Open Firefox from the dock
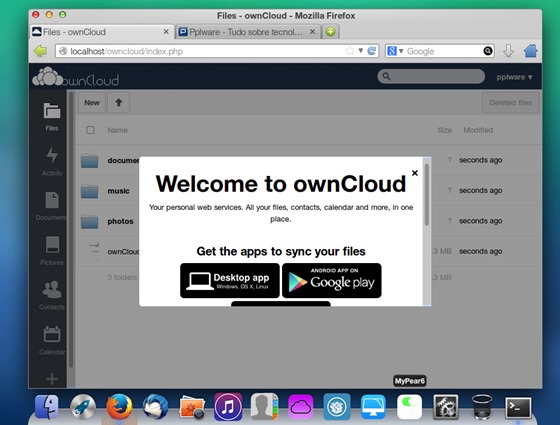 pos(119,406)
